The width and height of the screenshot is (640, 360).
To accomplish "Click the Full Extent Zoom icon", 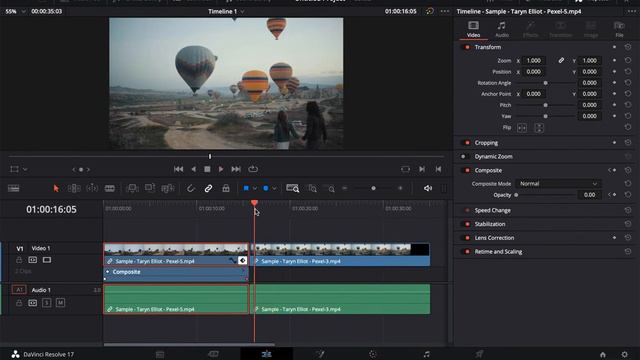I will click(x=293, y=188).
